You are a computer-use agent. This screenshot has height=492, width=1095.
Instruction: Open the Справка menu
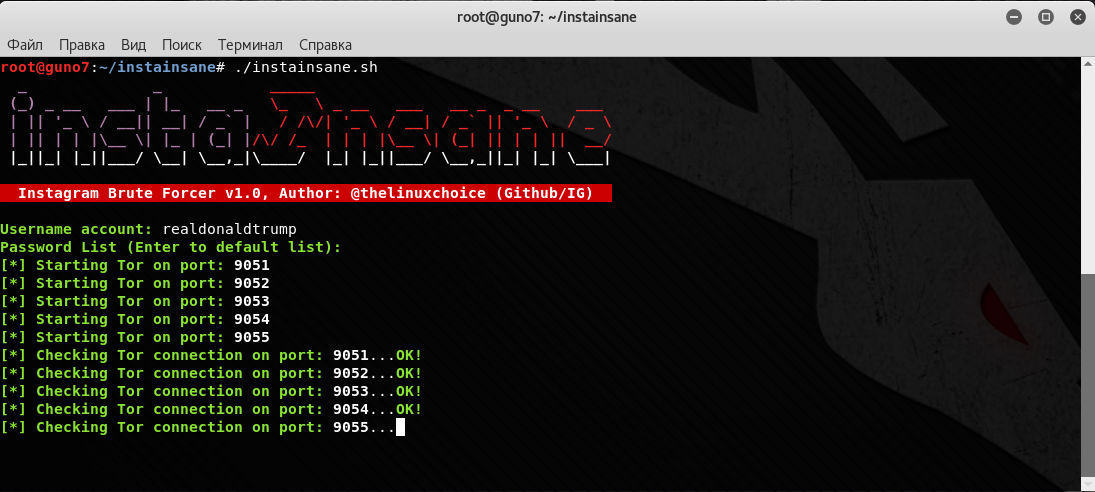click(325, 45)
